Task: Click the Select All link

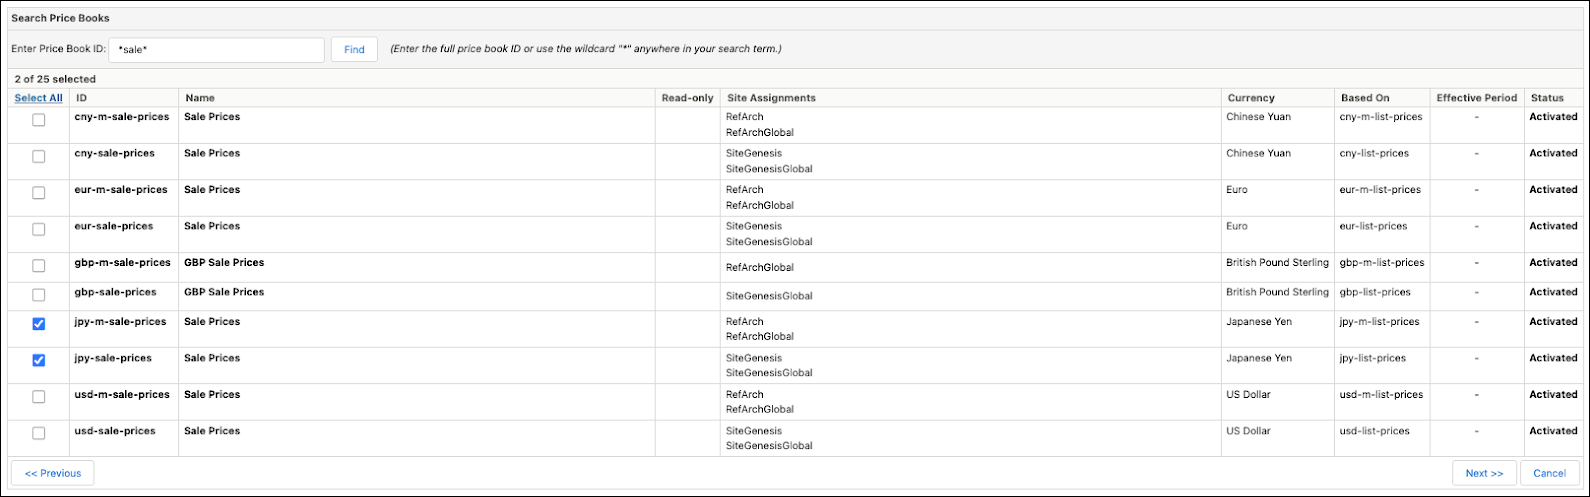Action: 38,98
